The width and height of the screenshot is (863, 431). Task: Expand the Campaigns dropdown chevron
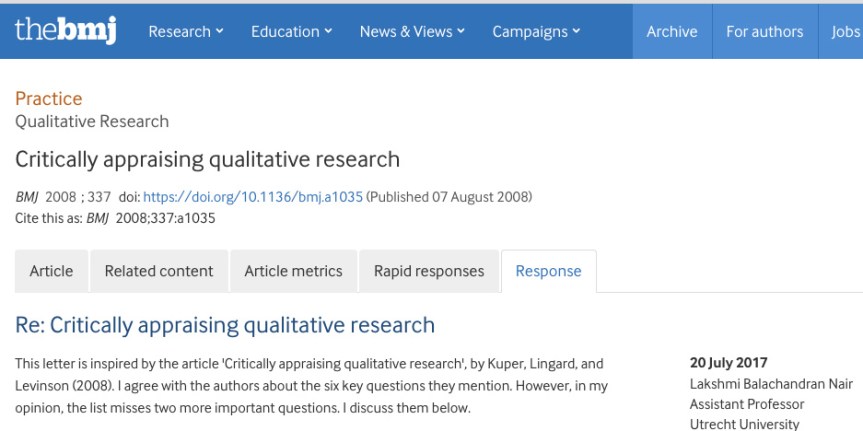pyautogui.click(x=576, y=32)
